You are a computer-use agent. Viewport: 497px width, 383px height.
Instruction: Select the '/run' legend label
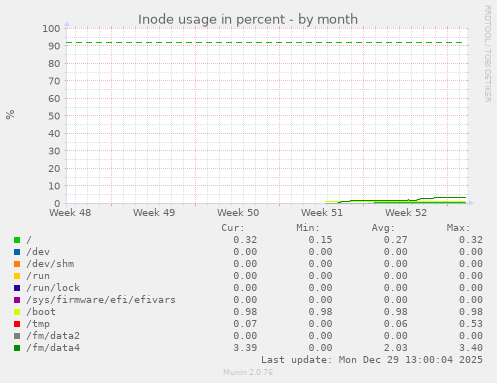coord(38,276)
